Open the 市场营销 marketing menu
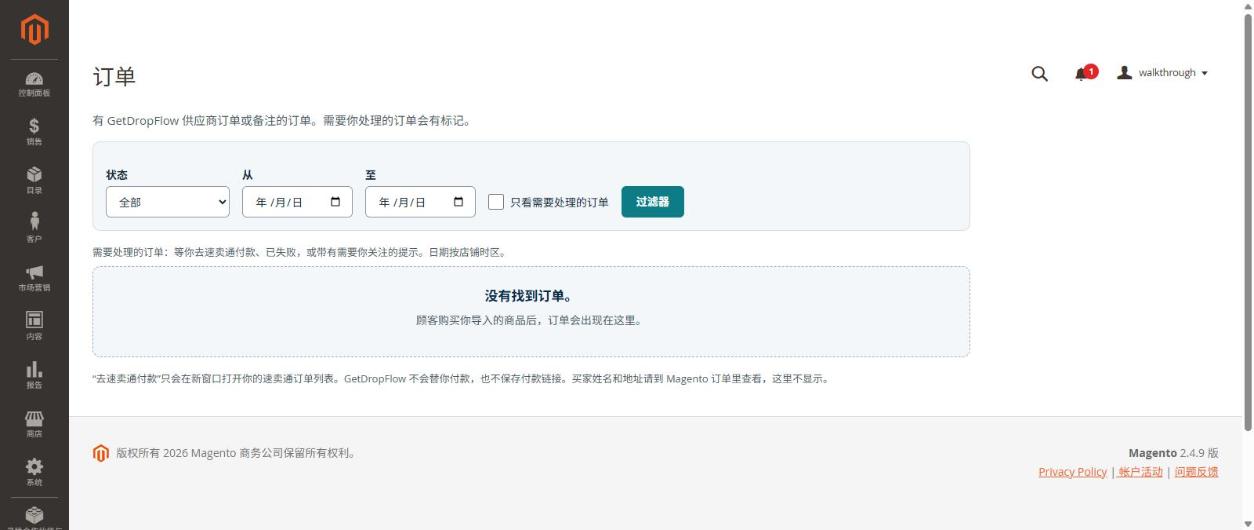 (34, 277)
